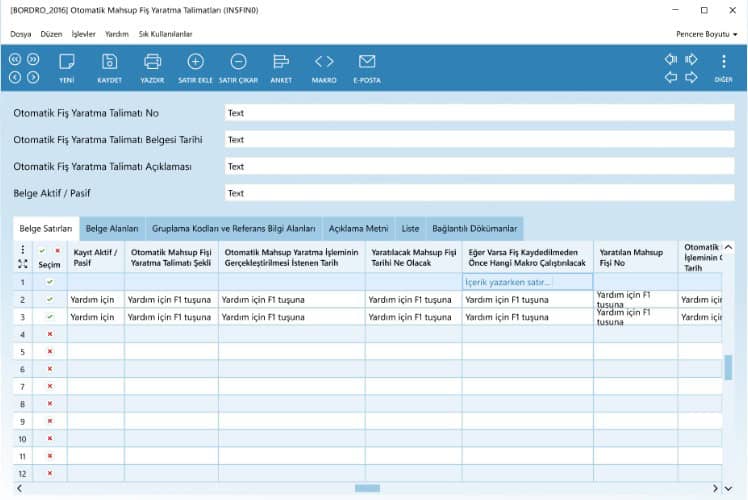
Task: Switch to the Açıklama Metni tab
Action: point(358,228)
